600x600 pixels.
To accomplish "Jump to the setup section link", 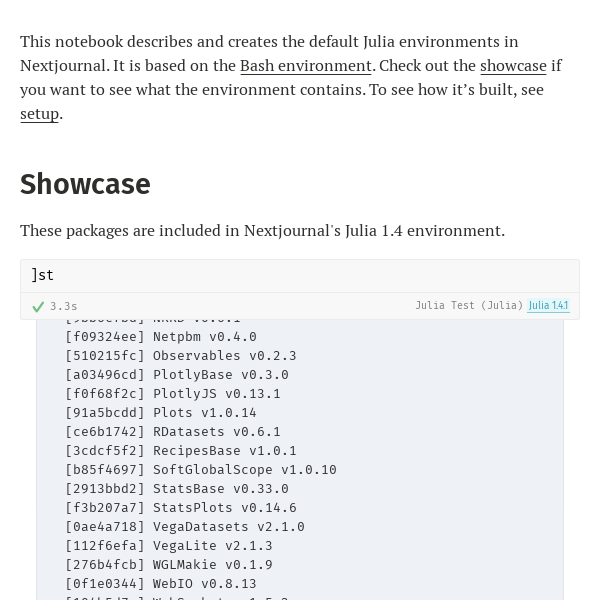I will (x=39, y=114).
